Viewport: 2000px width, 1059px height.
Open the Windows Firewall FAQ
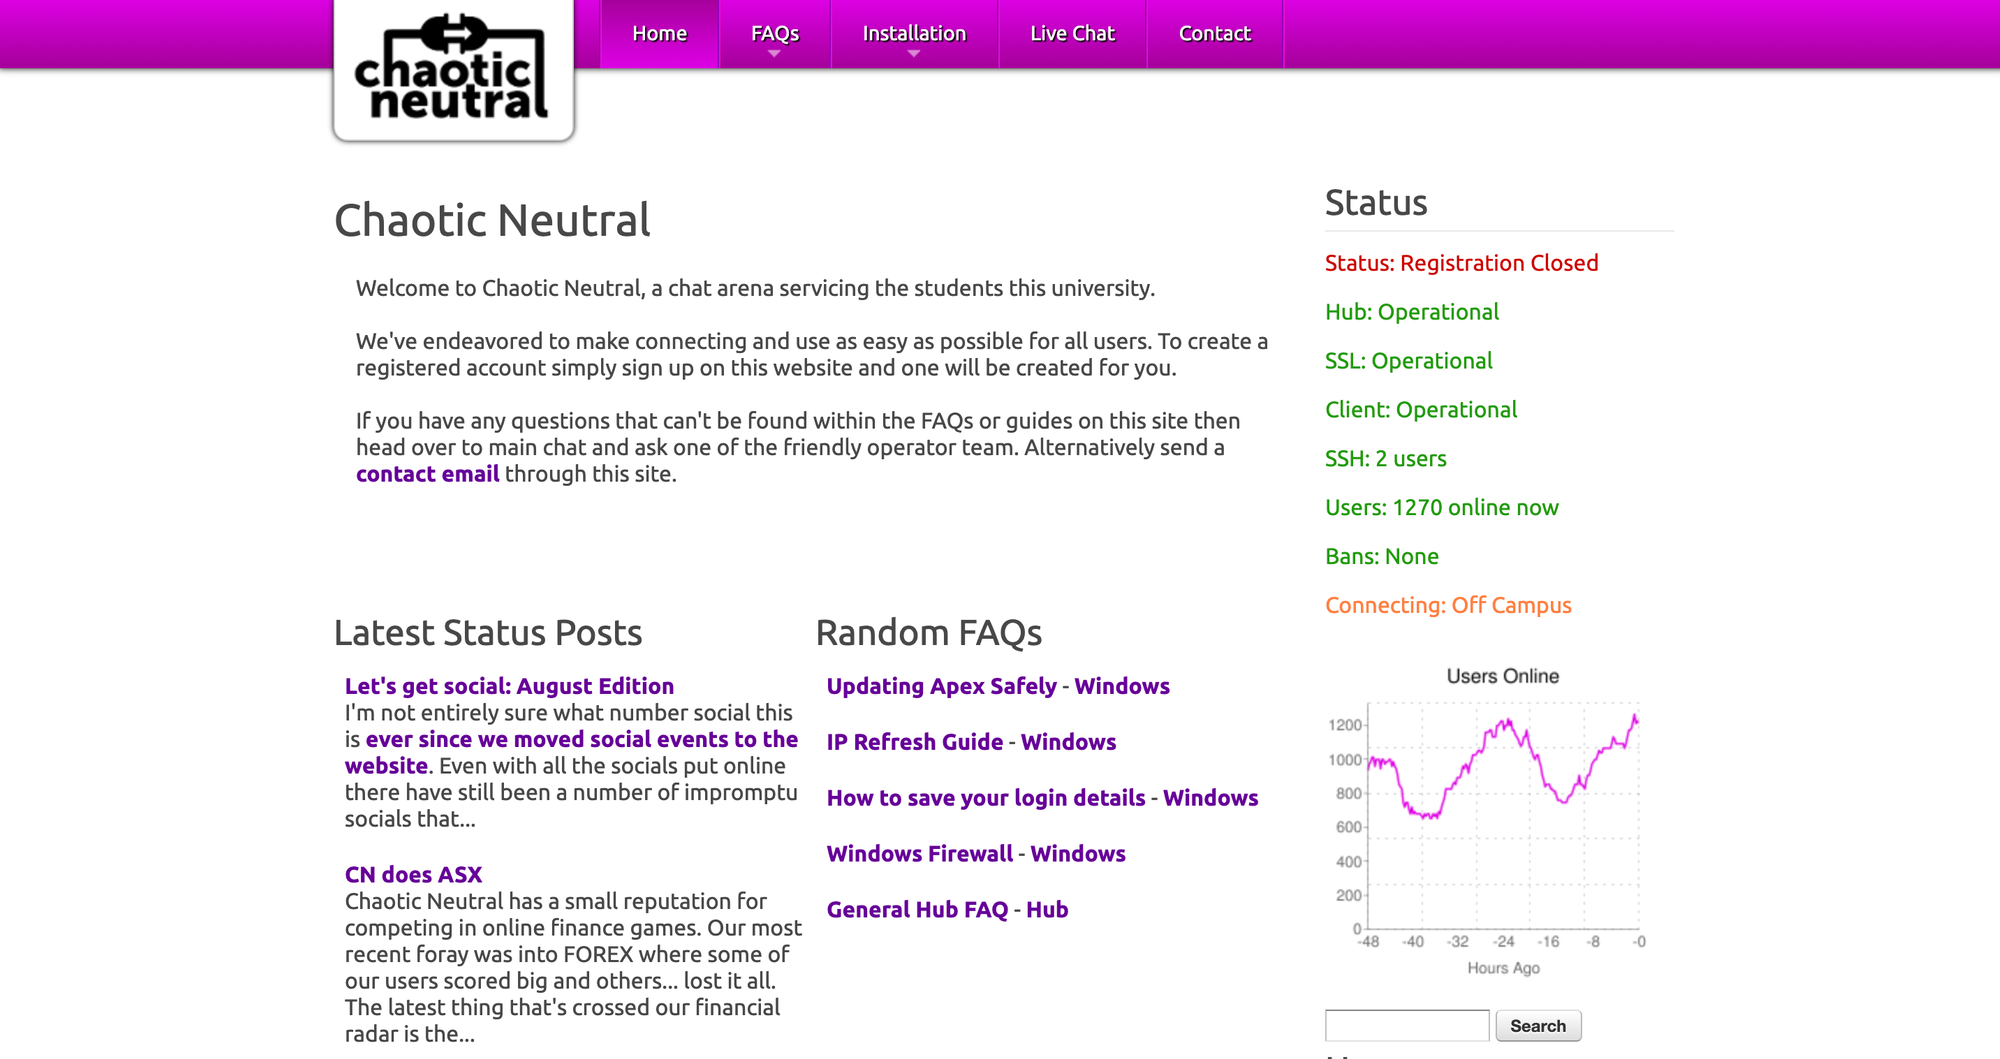(919, 854)
